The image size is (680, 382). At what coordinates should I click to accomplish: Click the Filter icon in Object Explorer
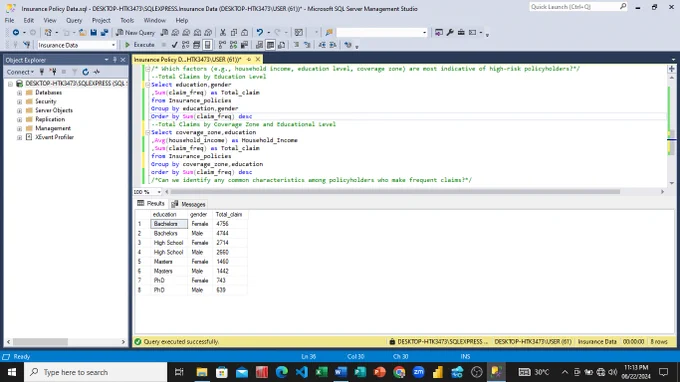pyautogui.click(x=75, y=72)
